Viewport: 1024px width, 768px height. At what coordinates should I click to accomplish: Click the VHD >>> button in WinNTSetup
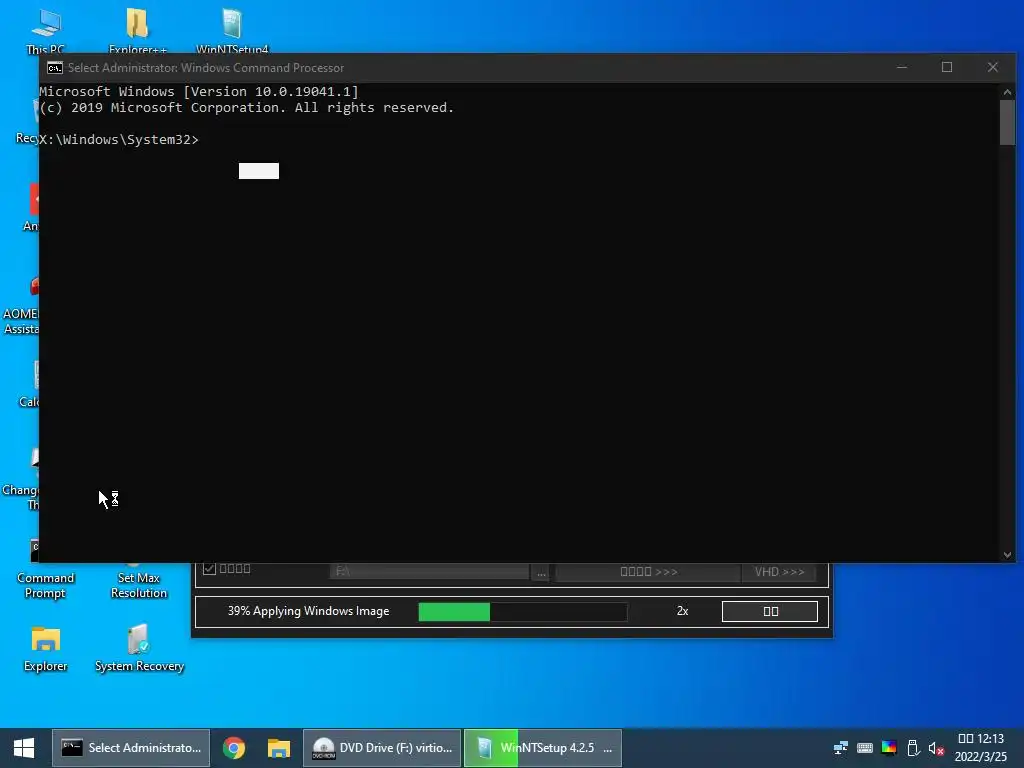tap(779, 572)
